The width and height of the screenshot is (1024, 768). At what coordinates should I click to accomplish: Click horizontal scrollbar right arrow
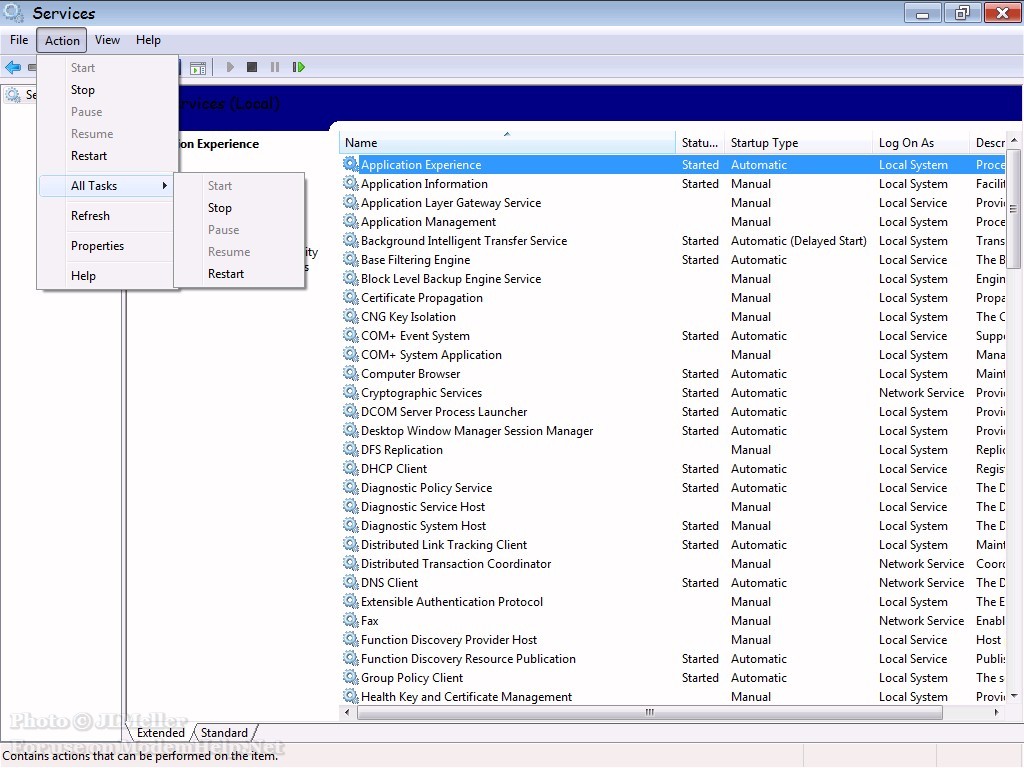pos(996,712)
